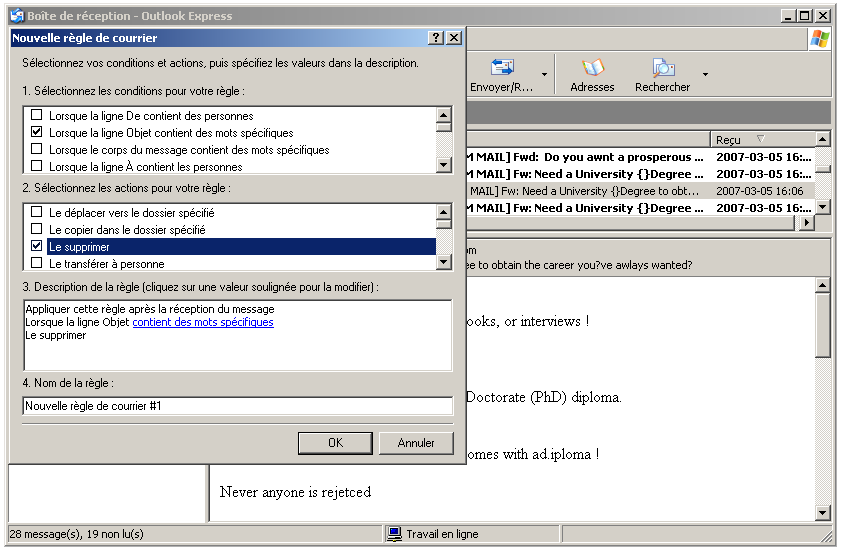Click the conditions list scrollbar thumb

pyautogui.click(x=444, y=127)
